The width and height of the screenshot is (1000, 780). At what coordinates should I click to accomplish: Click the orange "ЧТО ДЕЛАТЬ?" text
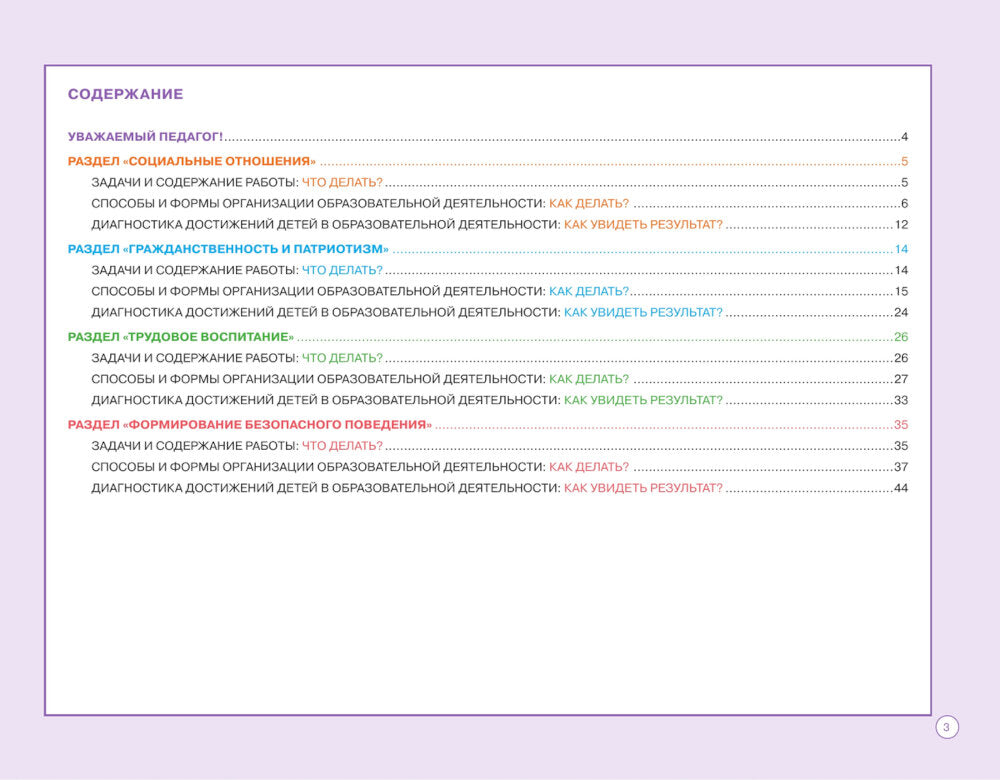(x=342, y=183)
